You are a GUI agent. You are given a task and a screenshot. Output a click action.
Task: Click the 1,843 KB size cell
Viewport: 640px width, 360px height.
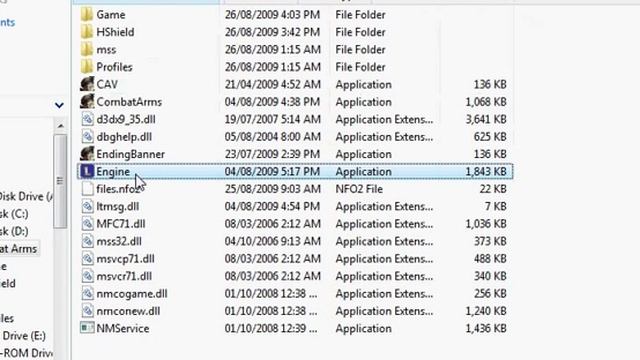pyautogui.click(x=486, y=172)
